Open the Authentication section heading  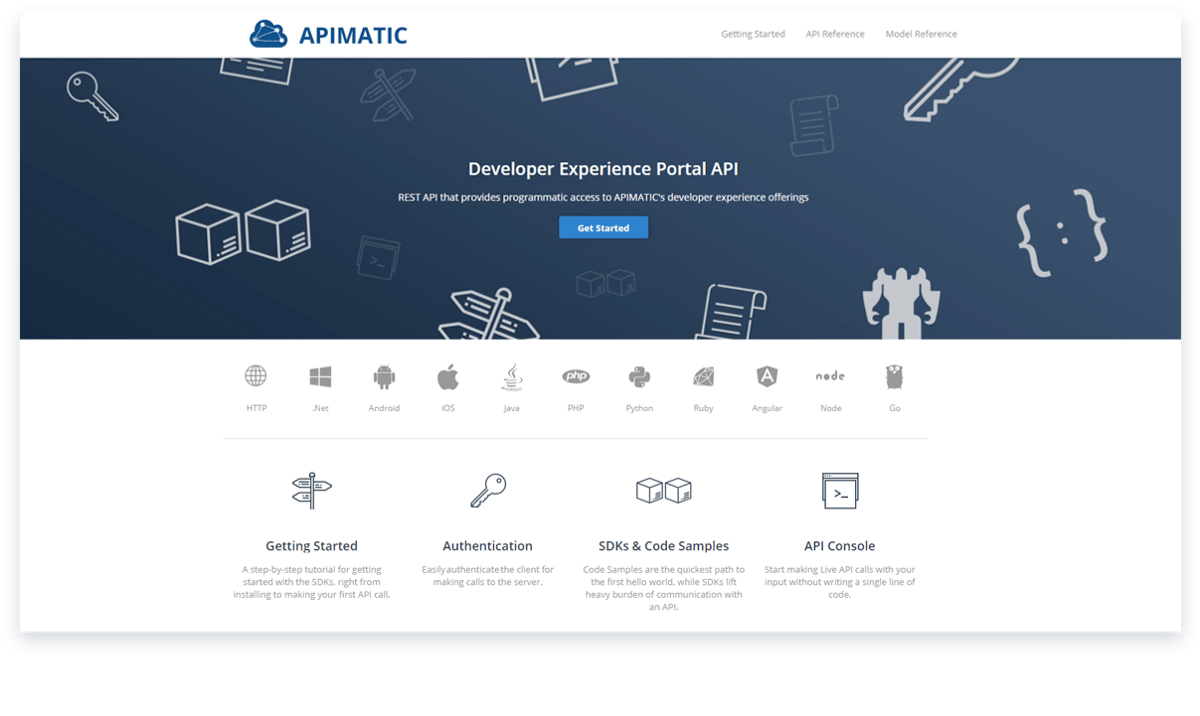[488, 546]
